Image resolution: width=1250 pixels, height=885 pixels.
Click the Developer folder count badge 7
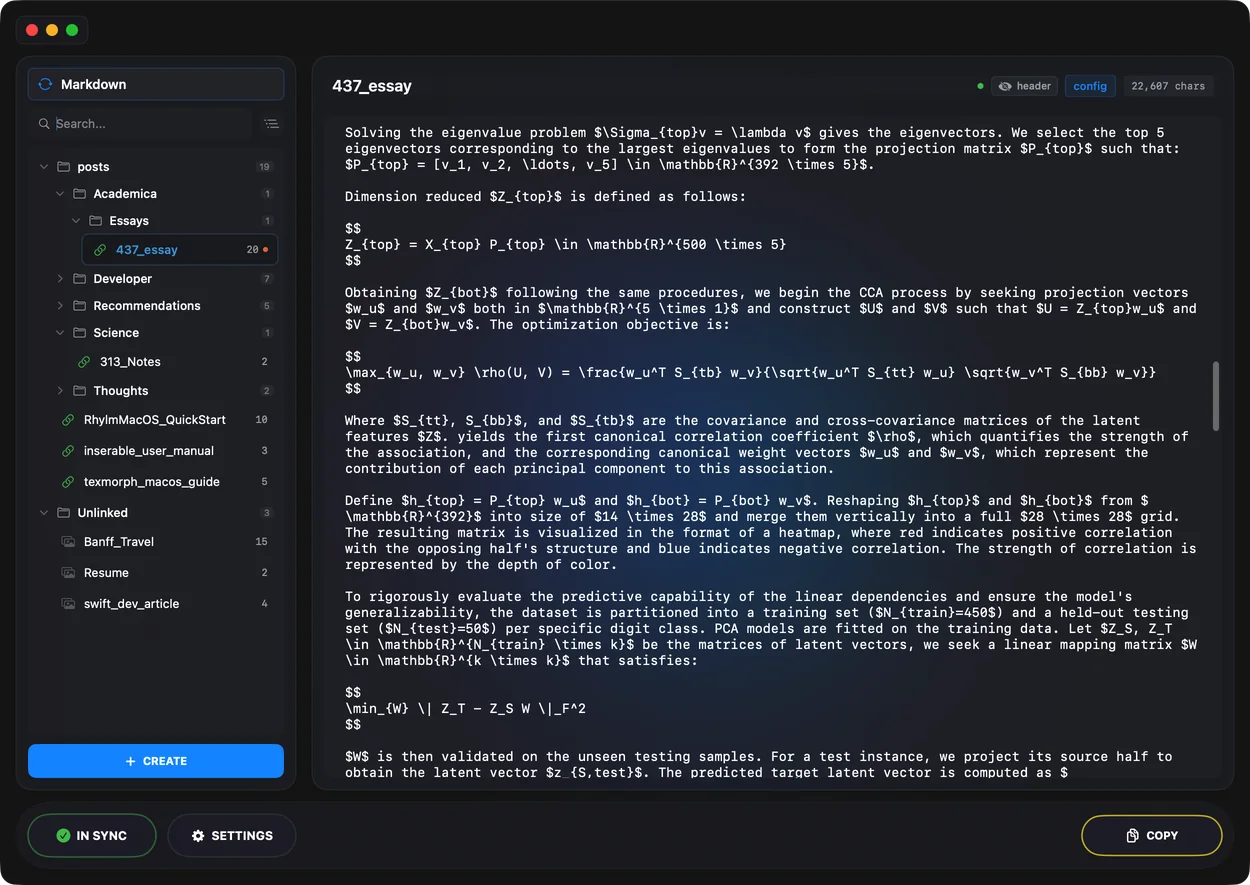click(267, 279)
